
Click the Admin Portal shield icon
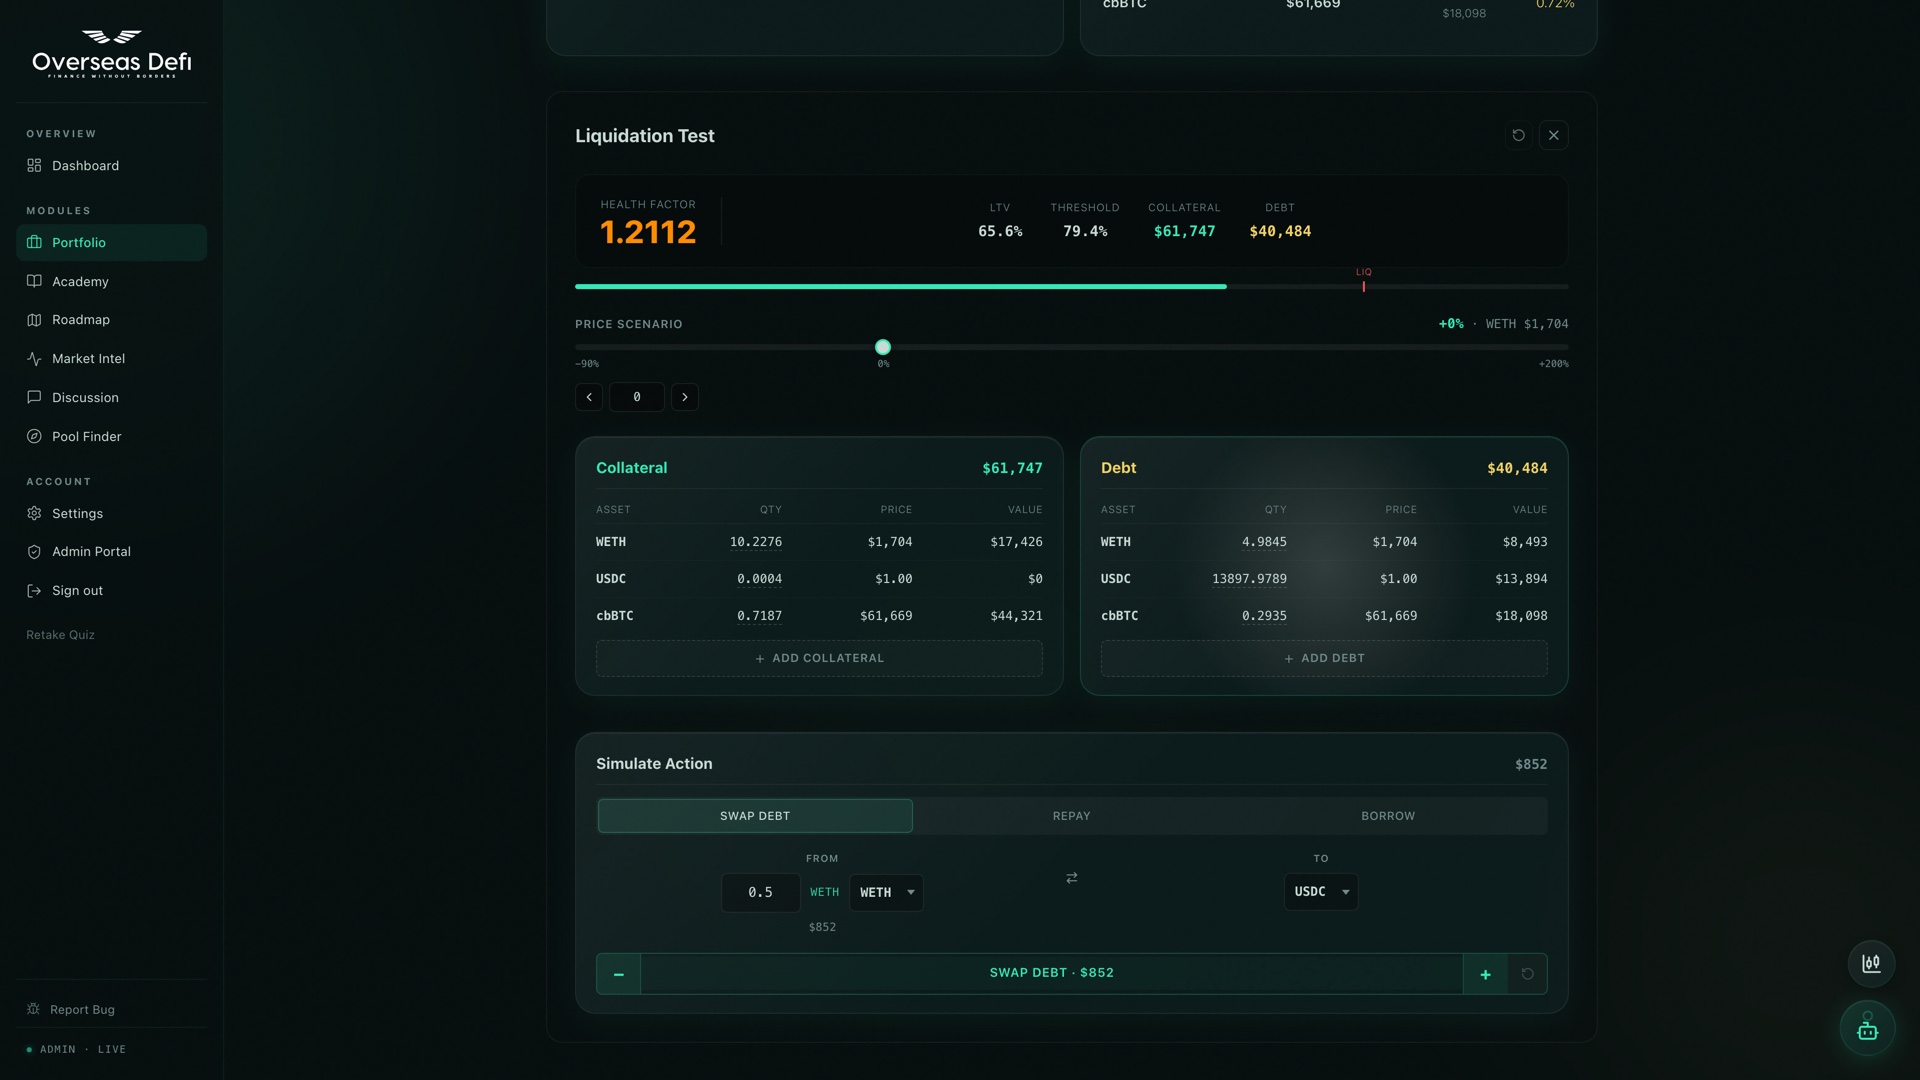[x=34, y=551]
